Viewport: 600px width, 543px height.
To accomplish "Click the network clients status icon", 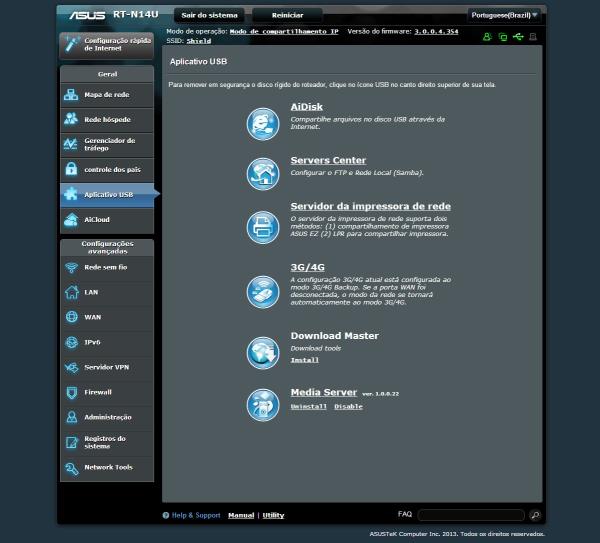I will click(502, 37).
